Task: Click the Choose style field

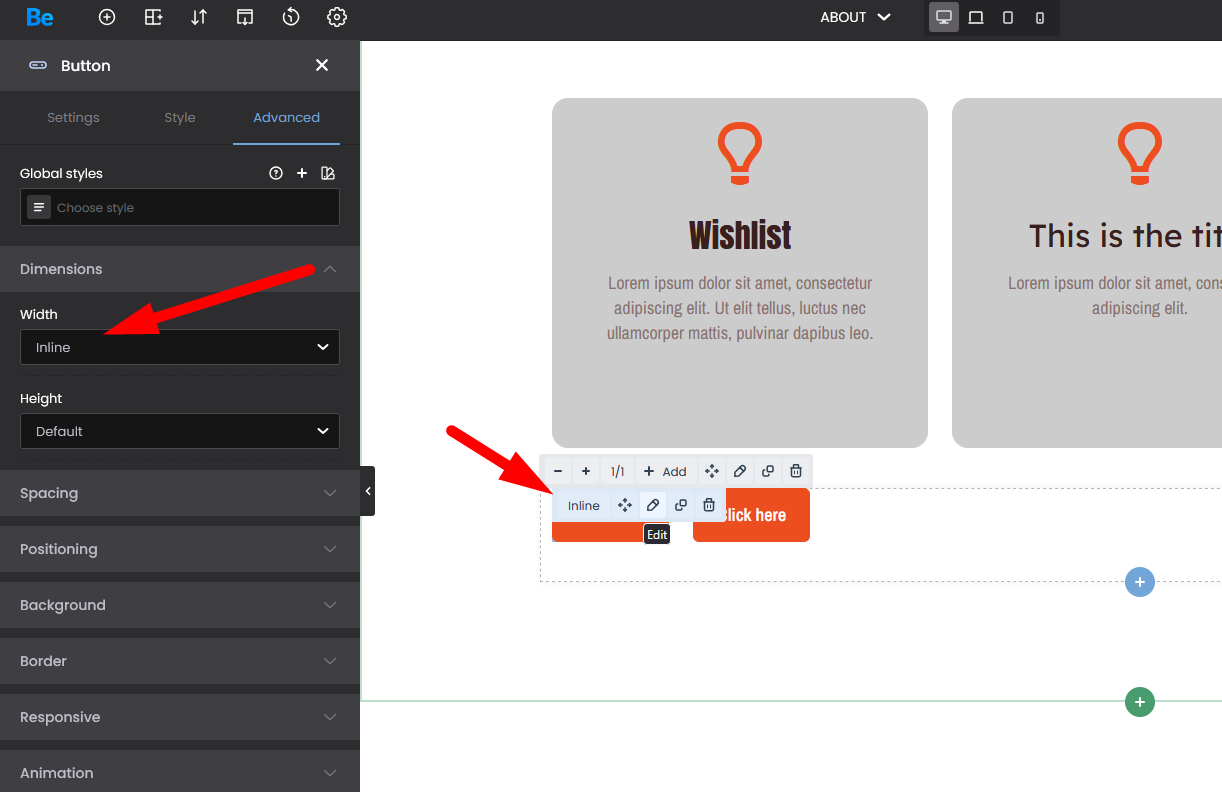Action: 180,207
